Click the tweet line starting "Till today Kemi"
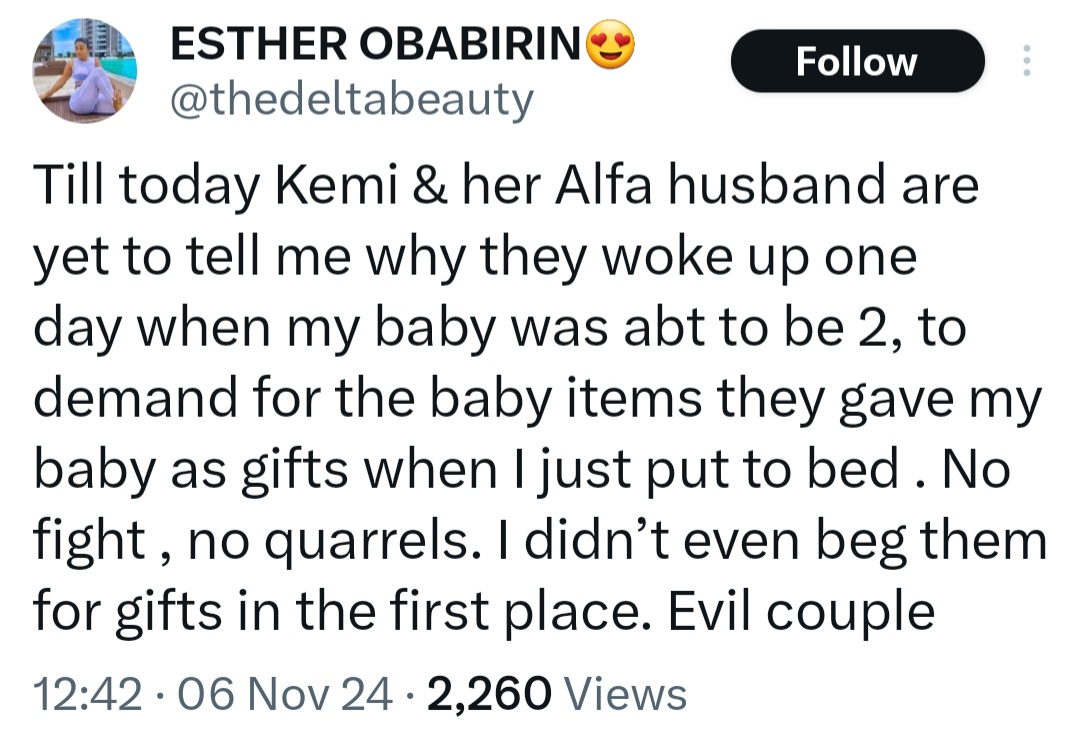This screenshot has height=742, width=1080. point(505,188)
